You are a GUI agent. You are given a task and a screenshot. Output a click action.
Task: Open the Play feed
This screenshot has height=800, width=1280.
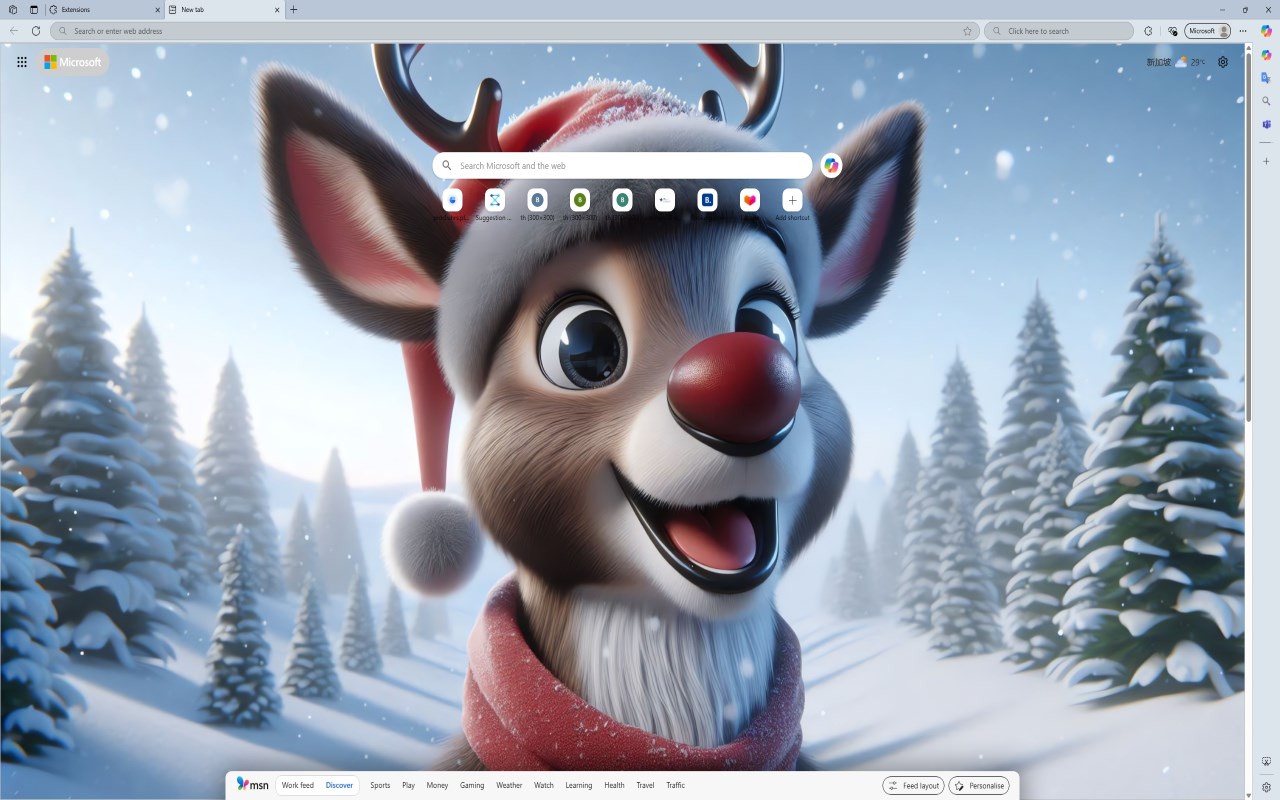tap(408, 785)
